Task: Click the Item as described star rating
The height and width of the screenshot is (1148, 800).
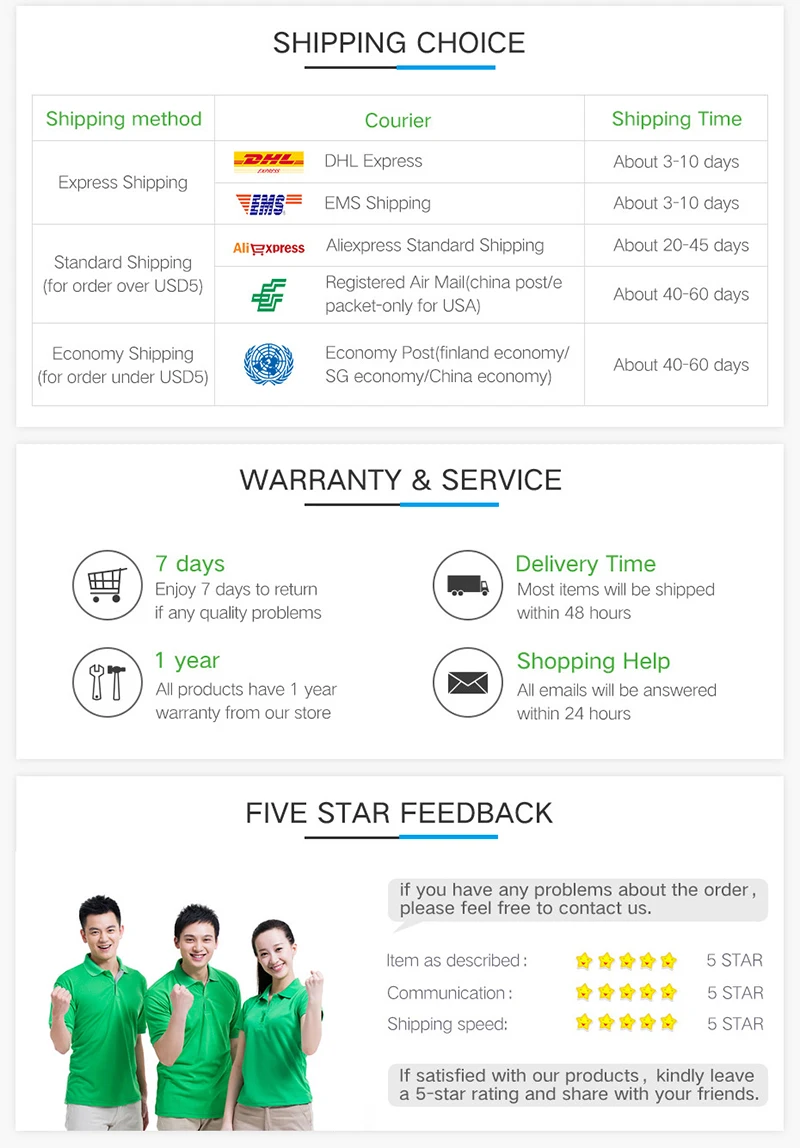Action: 626,961
